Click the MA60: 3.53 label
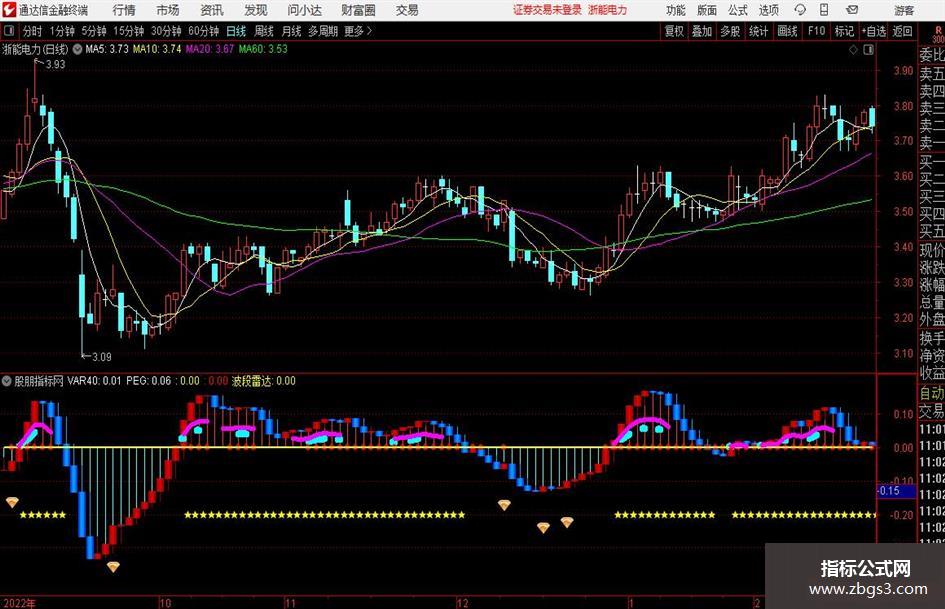Image resolution: width=945 pixels, height=609 pixels. point(263,49)
